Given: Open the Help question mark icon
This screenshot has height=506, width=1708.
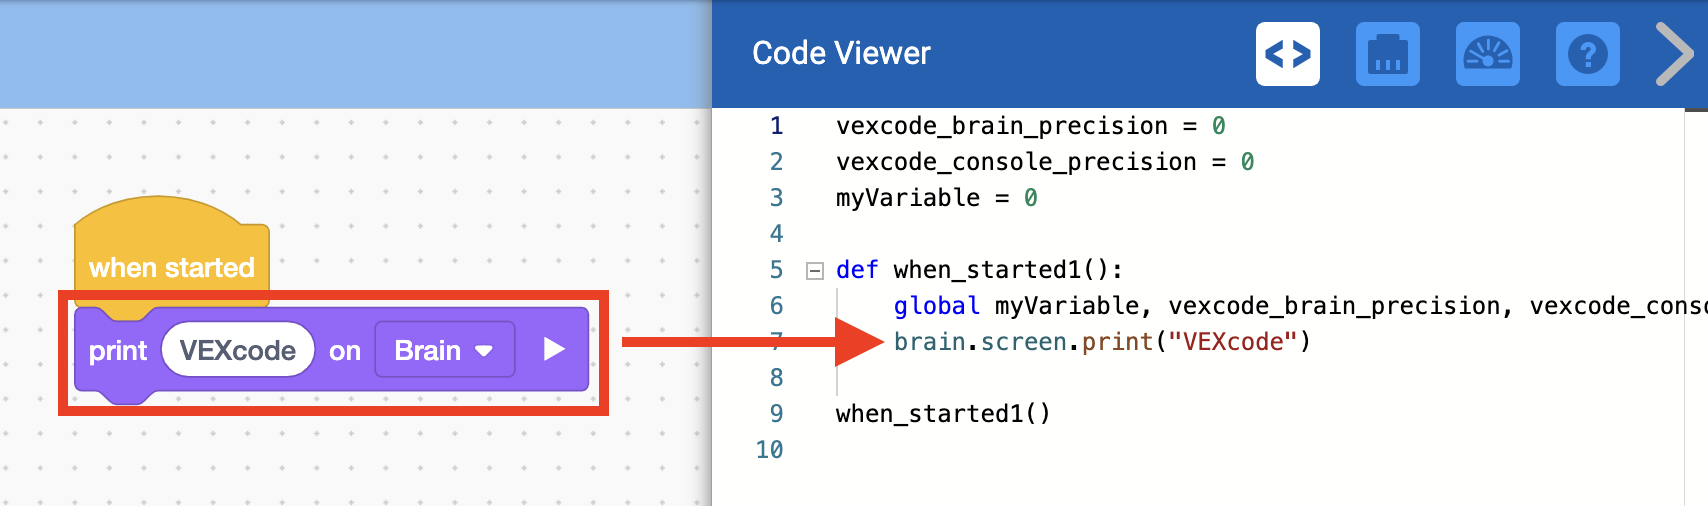Looking at the screenshot, I should tap(1587, 54).
